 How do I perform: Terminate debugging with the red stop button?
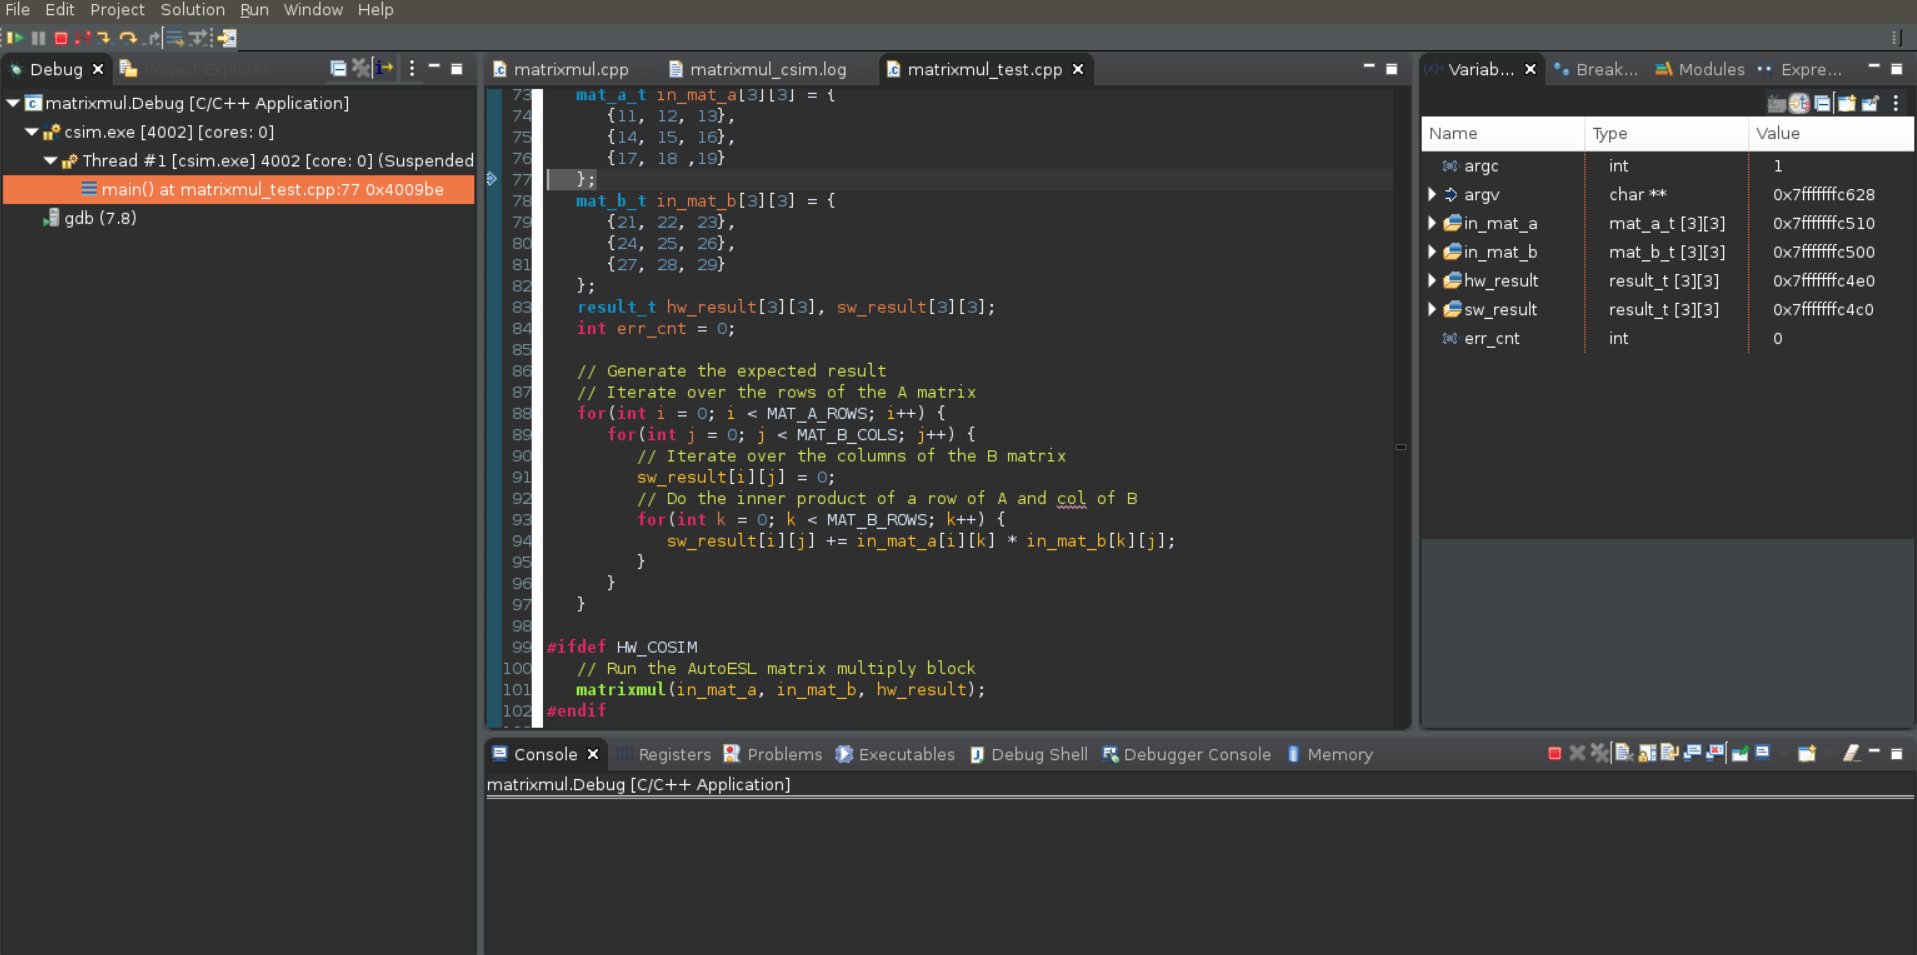61,38
